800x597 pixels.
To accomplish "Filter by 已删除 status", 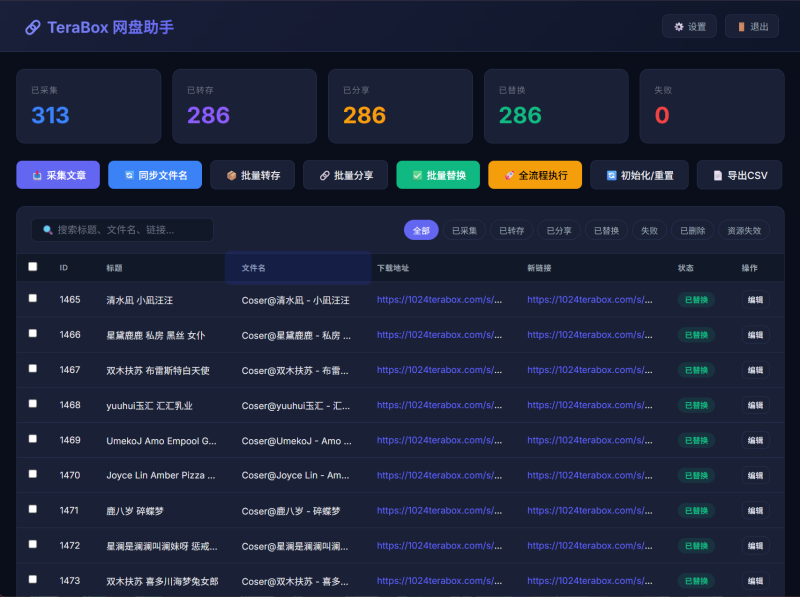I will 692,230.
